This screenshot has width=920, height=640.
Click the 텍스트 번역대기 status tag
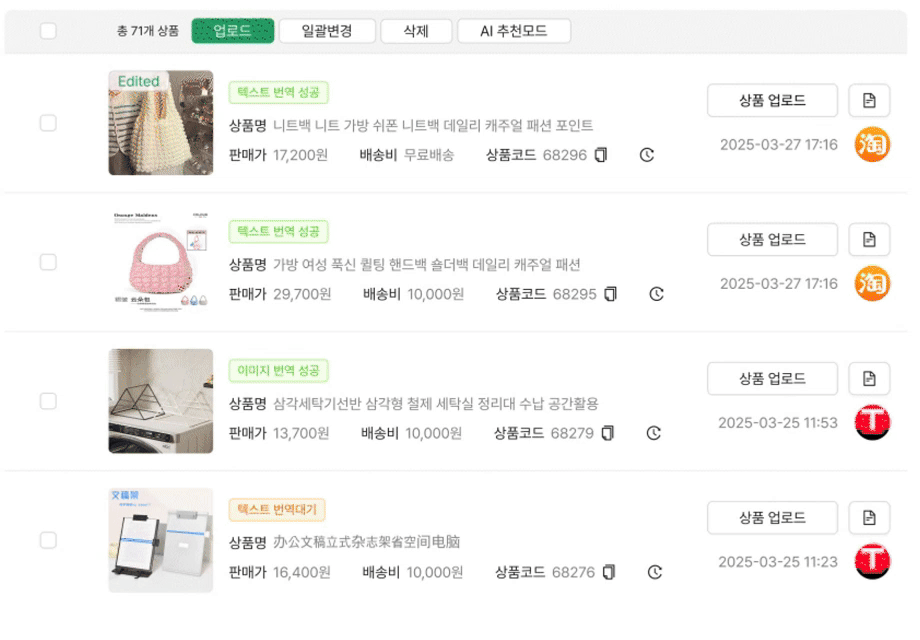277,510
